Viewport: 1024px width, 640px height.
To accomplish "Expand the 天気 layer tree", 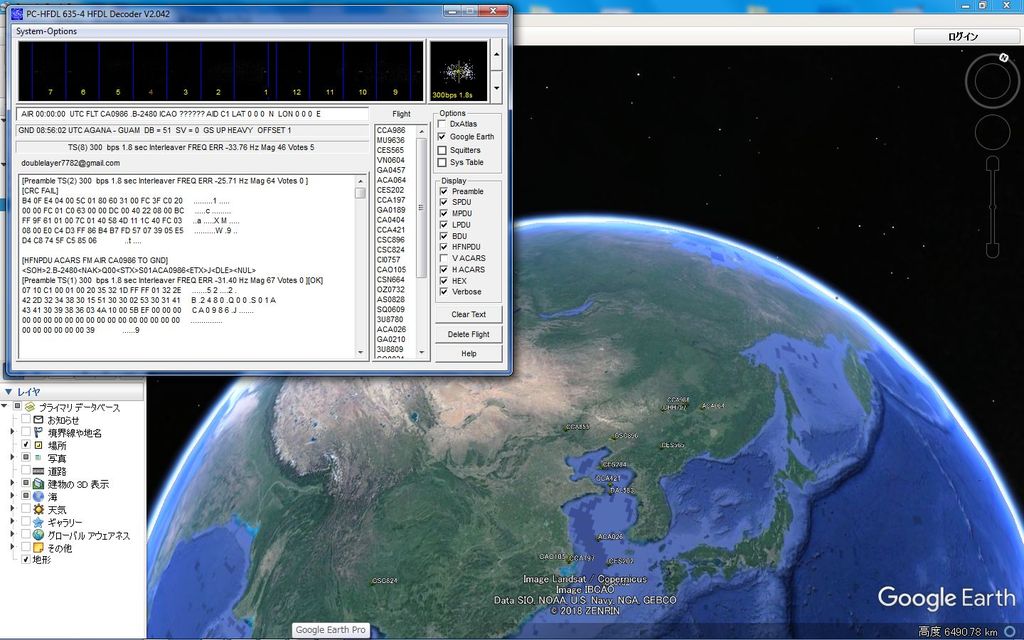I will (12, 508).
